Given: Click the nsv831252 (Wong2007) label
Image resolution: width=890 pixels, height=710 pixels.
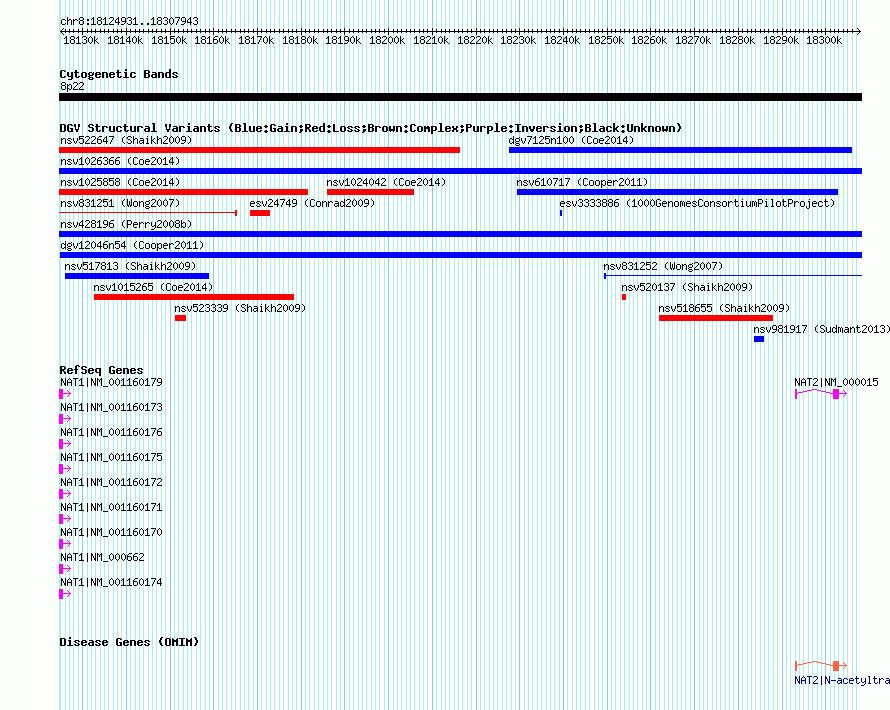Looking at the screenshot, I should [x=663, y=266].
